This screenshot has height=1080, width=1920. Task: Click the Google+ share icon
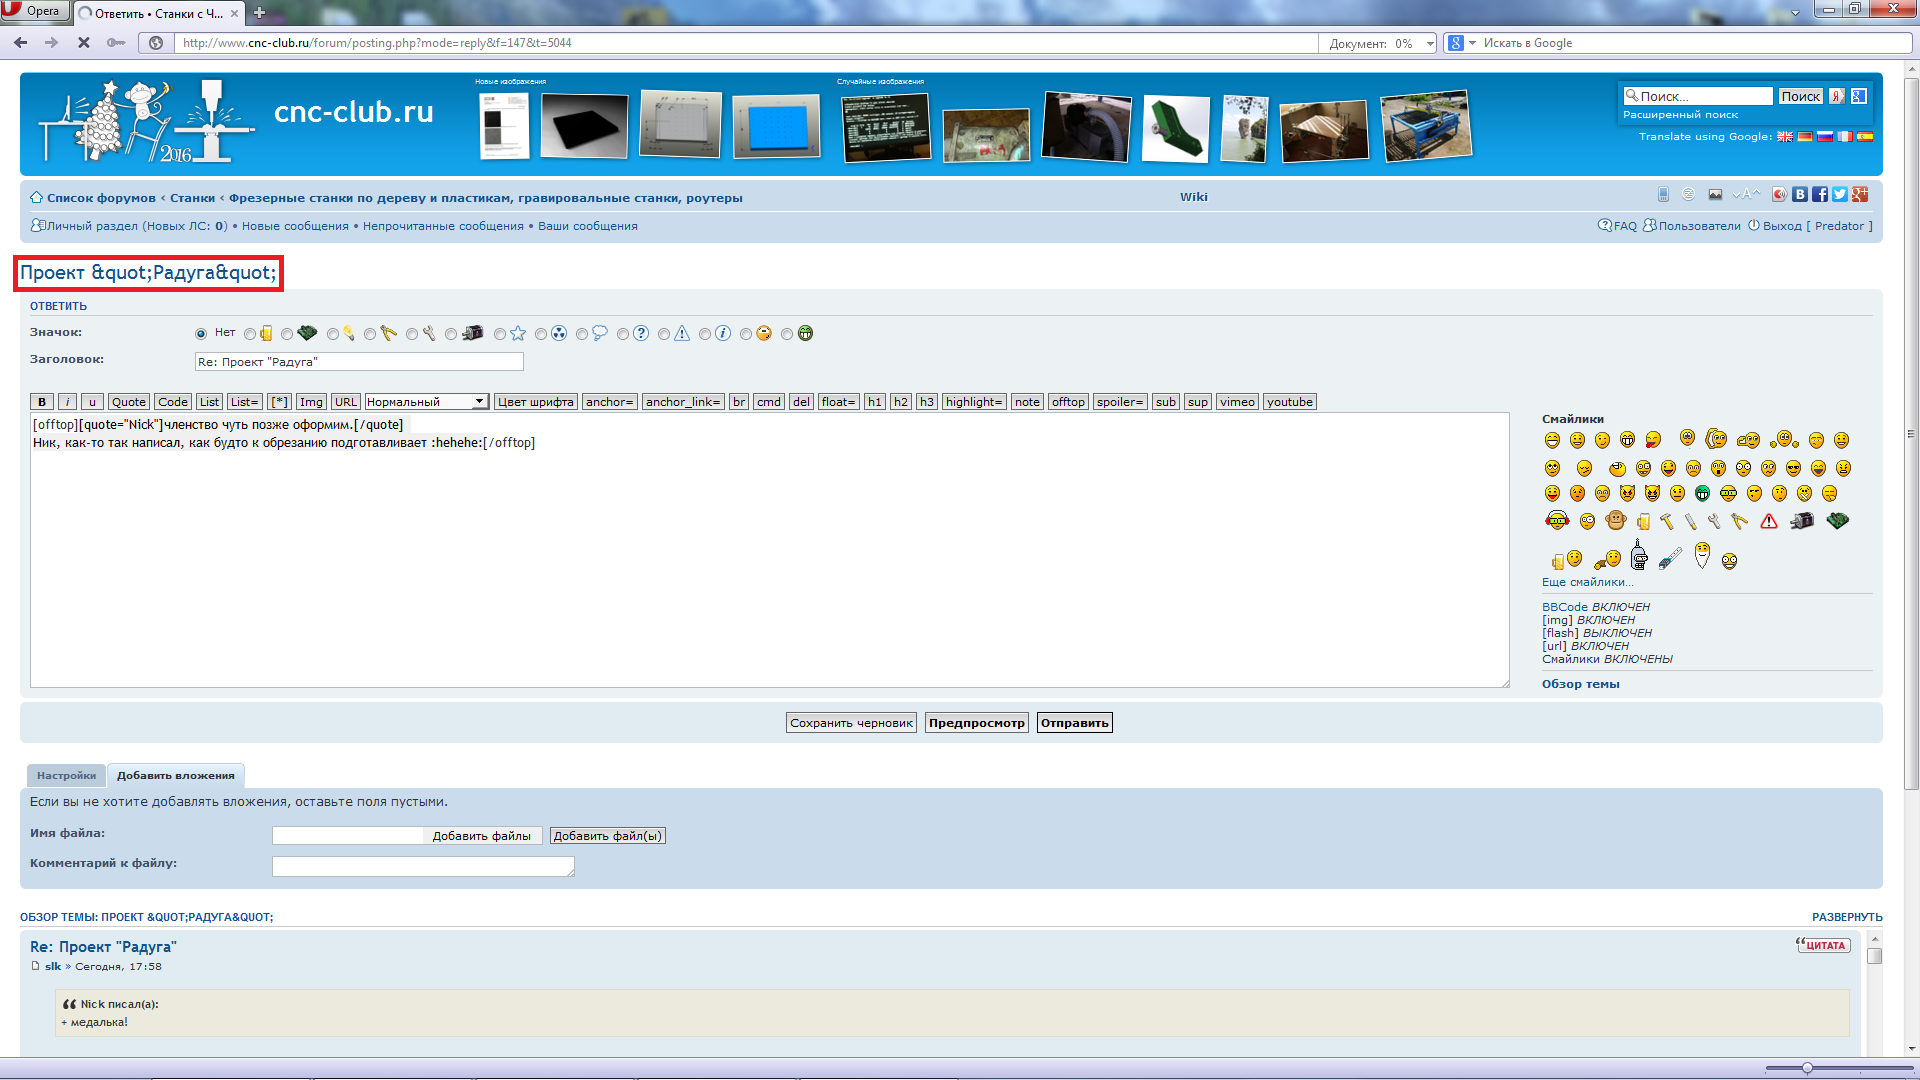pyautogui.click(x=1860, y=195)
